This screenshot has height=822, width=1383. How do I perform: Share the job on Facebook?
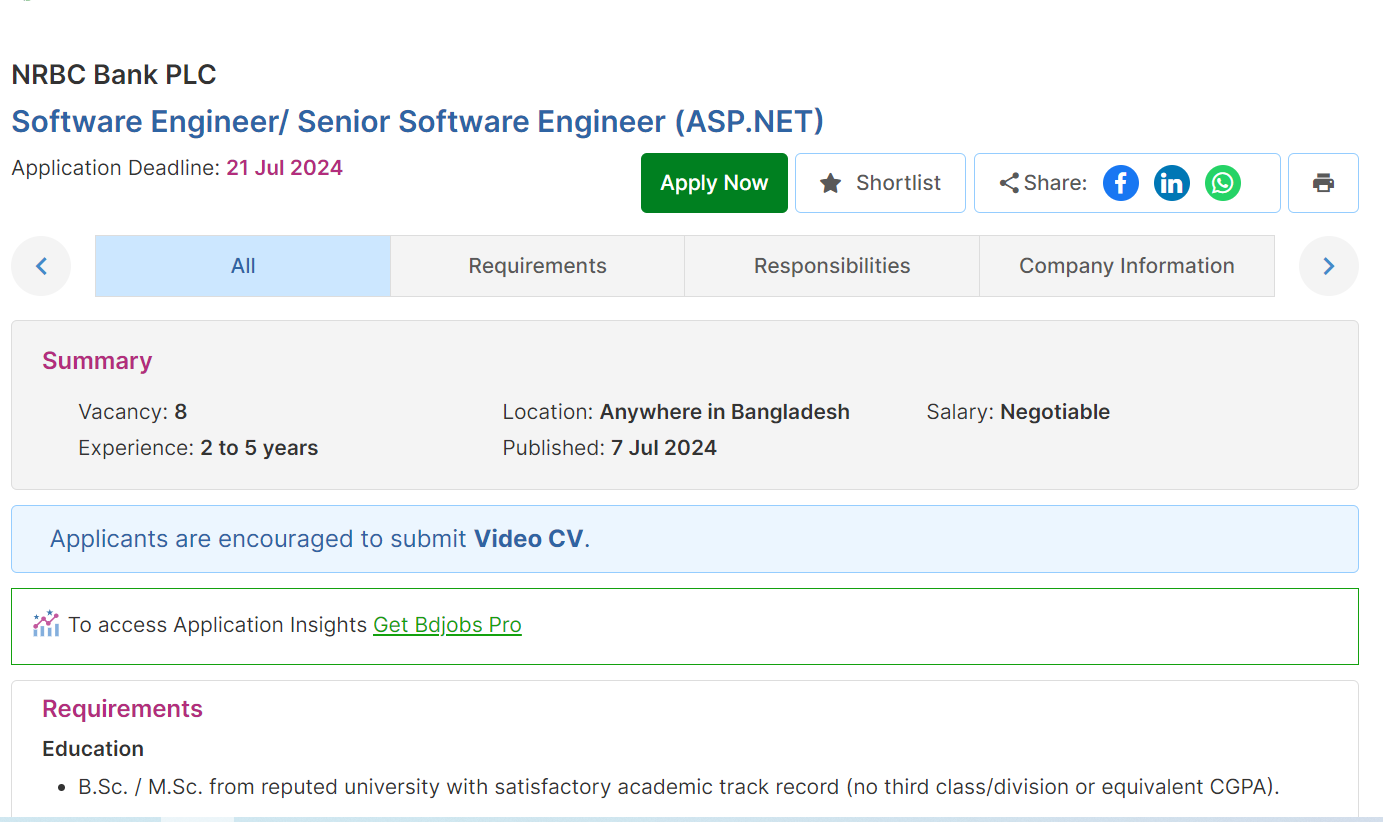[x=1121, y=183]
